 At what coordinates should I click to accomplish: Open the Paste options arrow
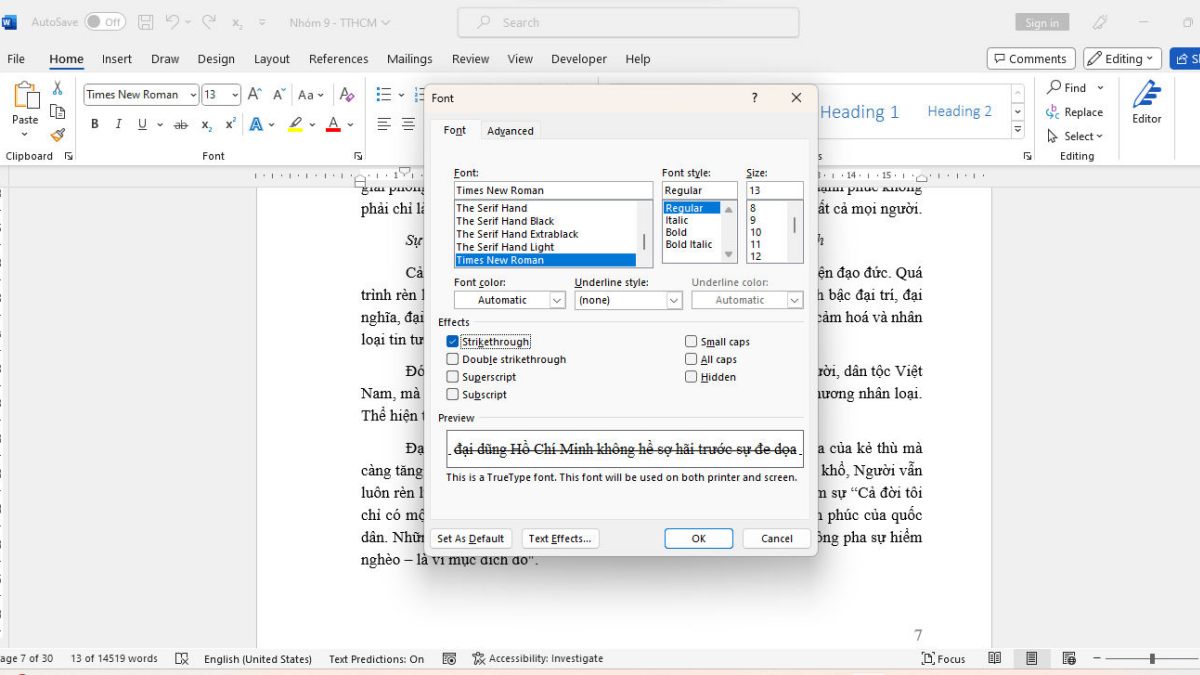point(25,134)
